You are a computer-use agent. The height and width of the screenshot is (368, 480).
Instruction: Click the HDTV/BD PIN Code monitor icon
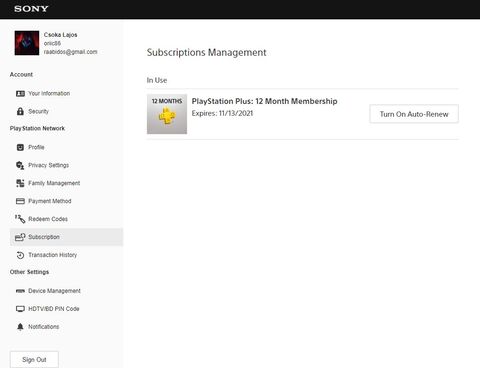tap(20, 309)
